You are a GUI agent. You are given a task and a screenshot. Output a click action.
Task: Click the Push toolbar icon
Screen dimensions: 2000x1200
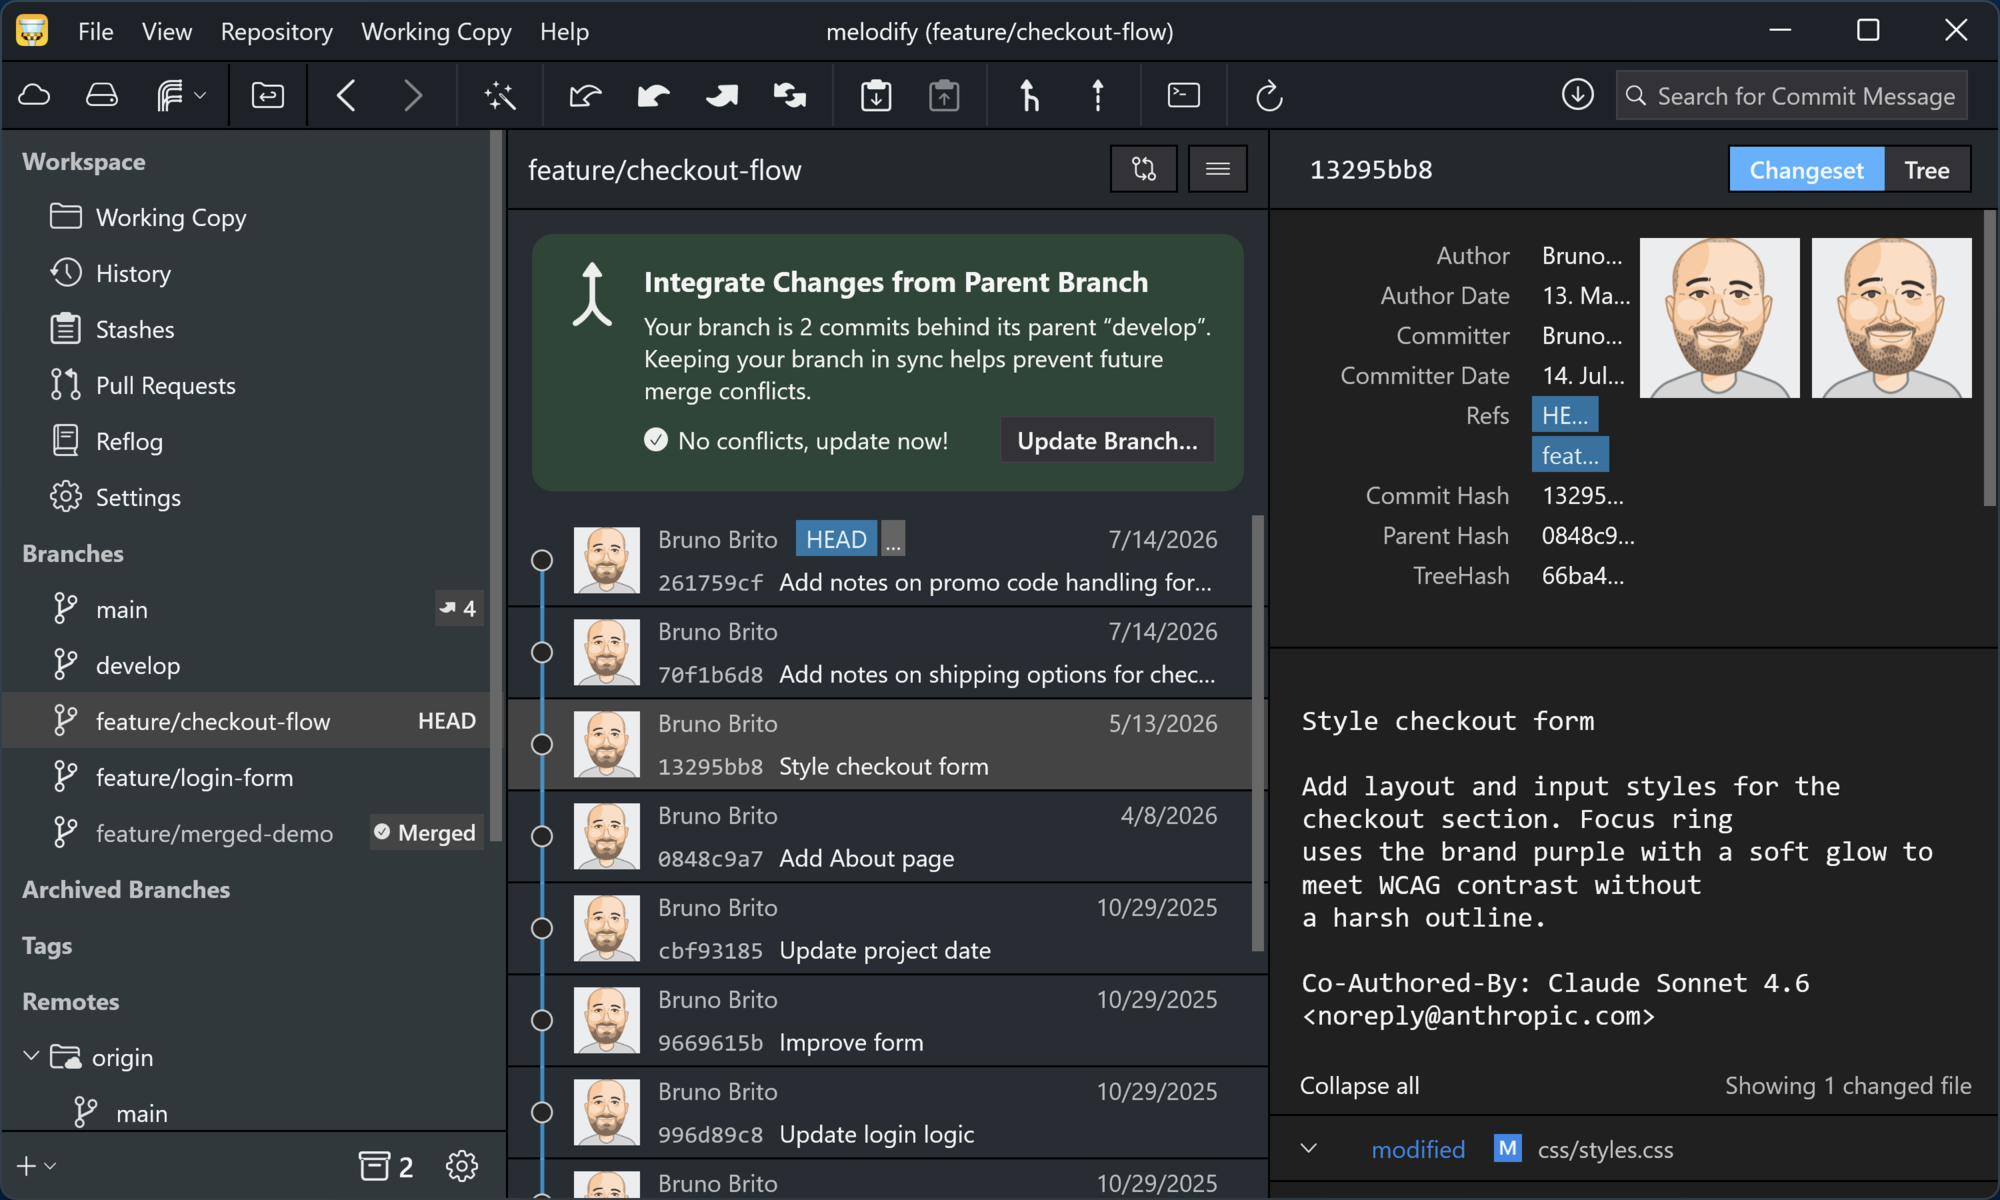(x=721, y=95)
